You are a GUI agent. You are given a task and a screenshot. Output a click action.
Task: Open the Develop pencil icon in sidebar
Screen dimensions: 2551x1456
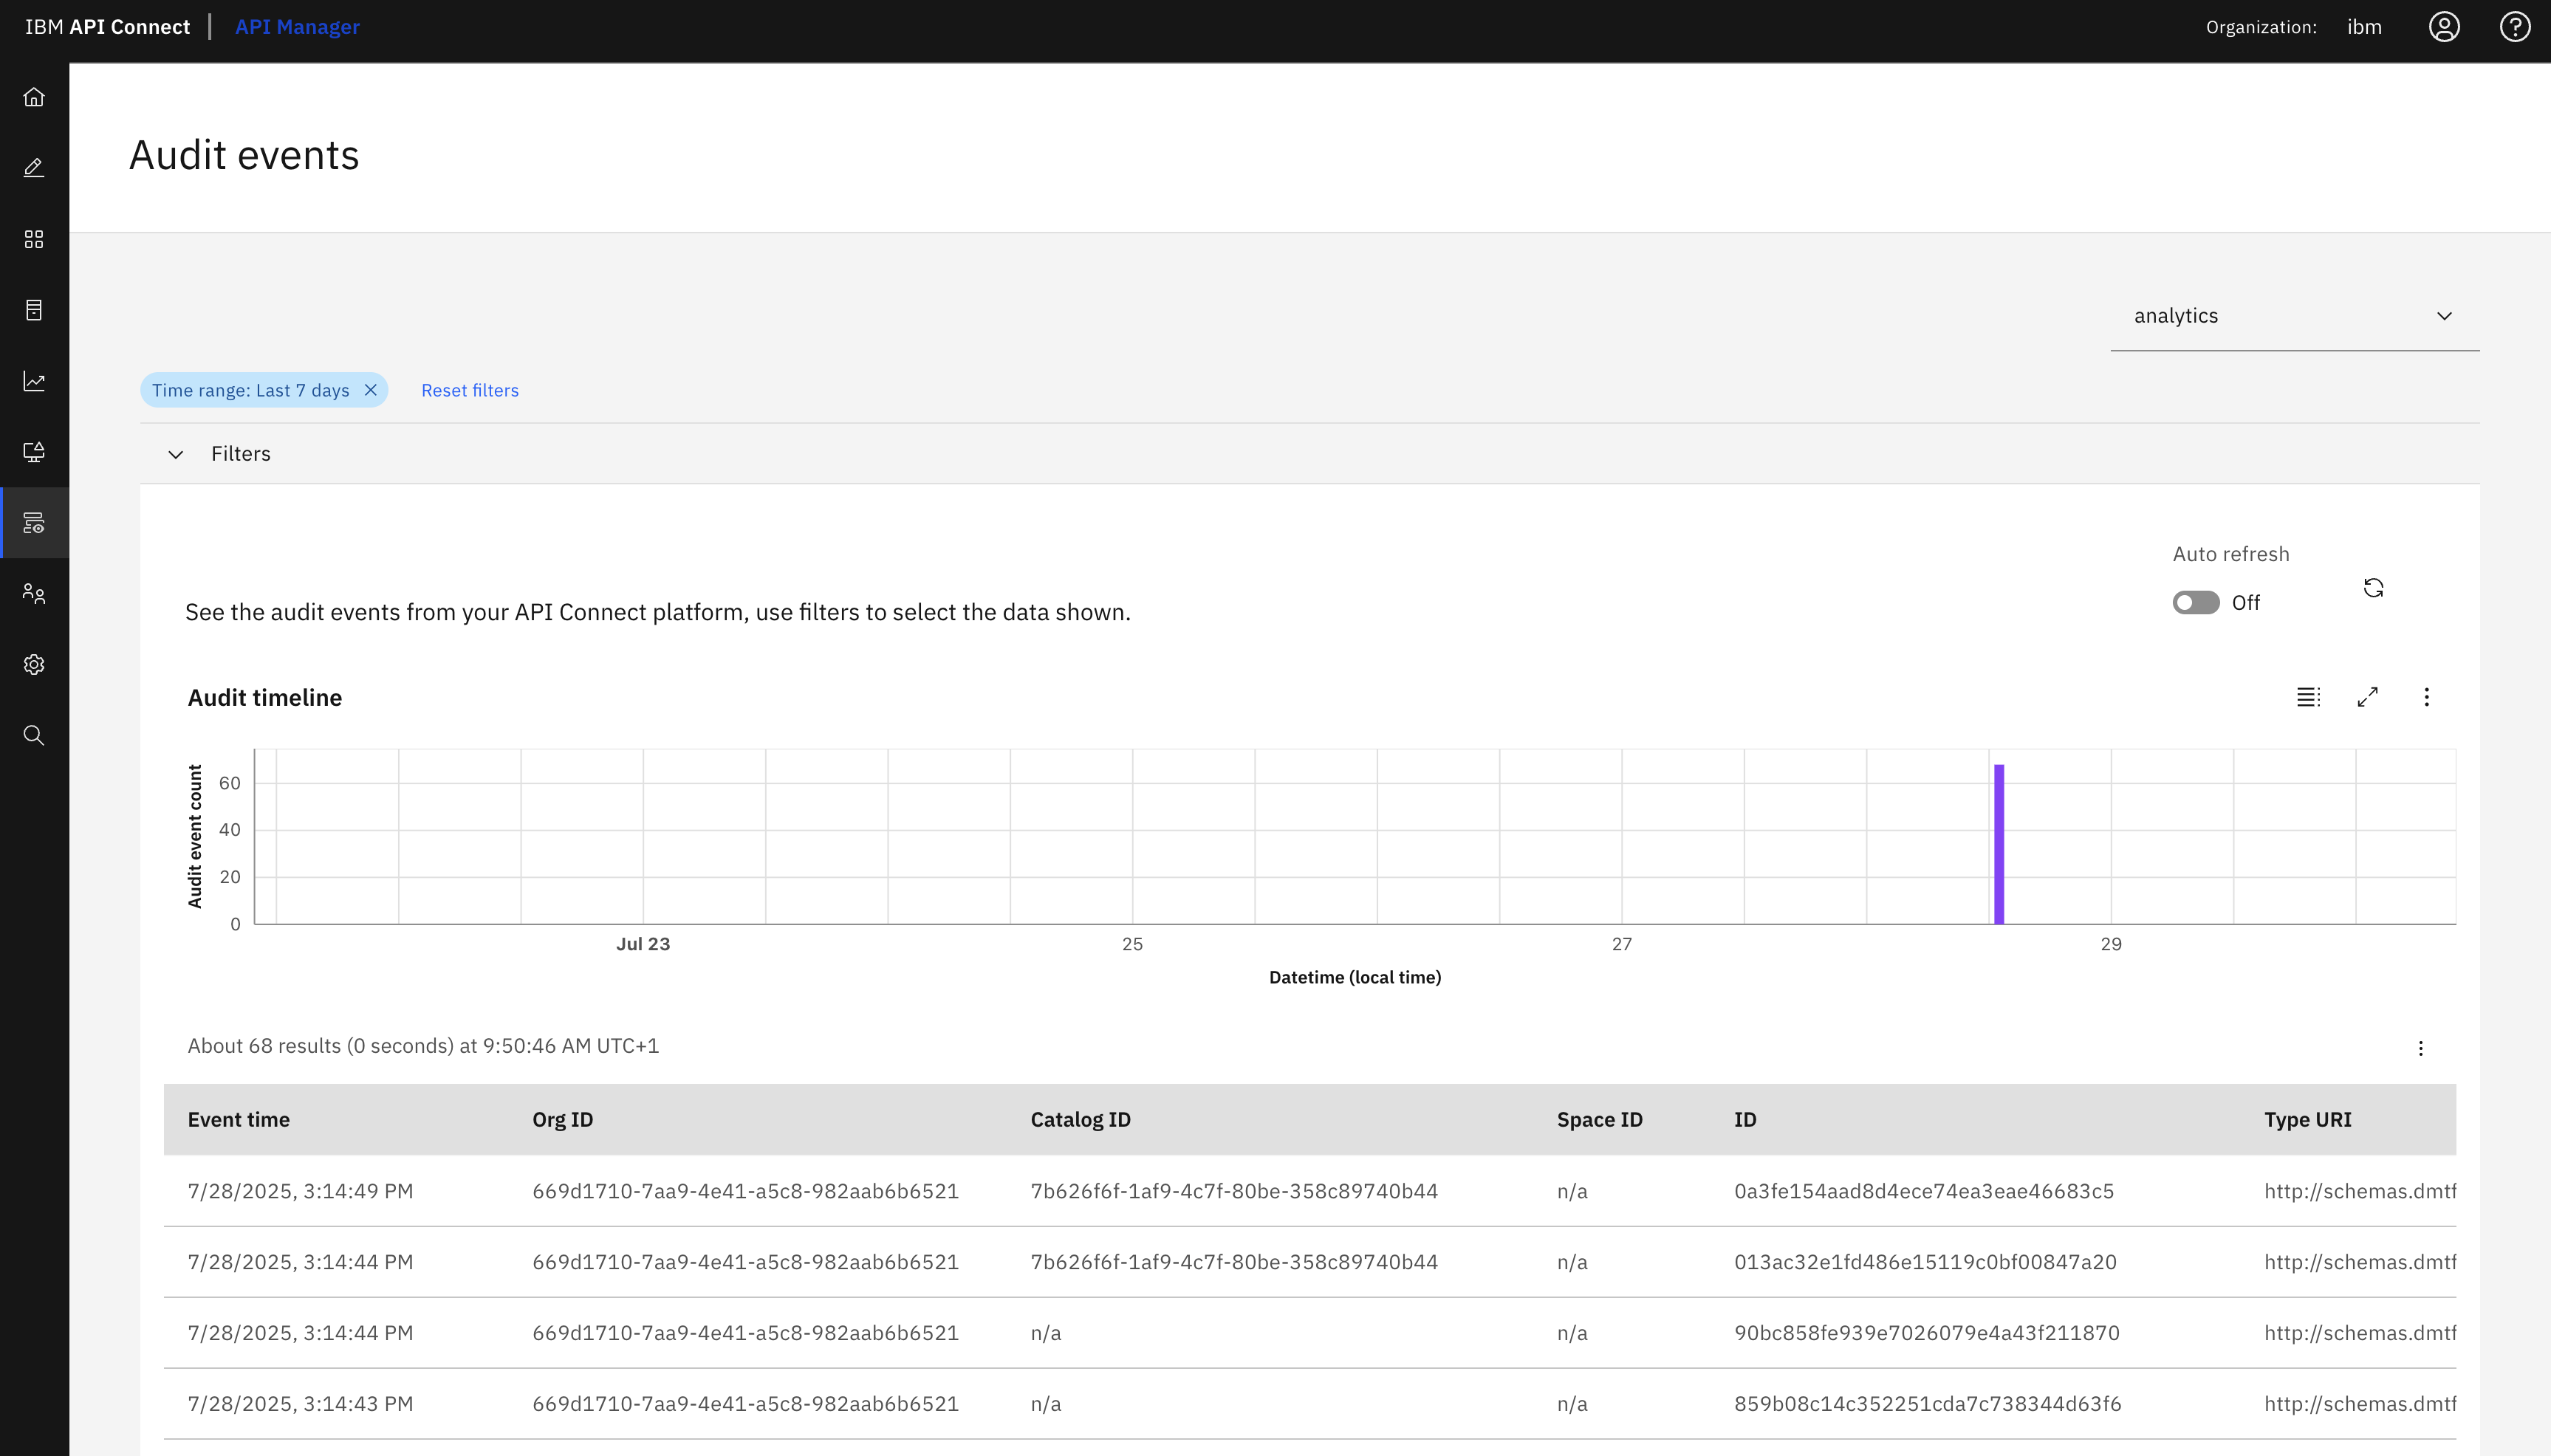34,168
